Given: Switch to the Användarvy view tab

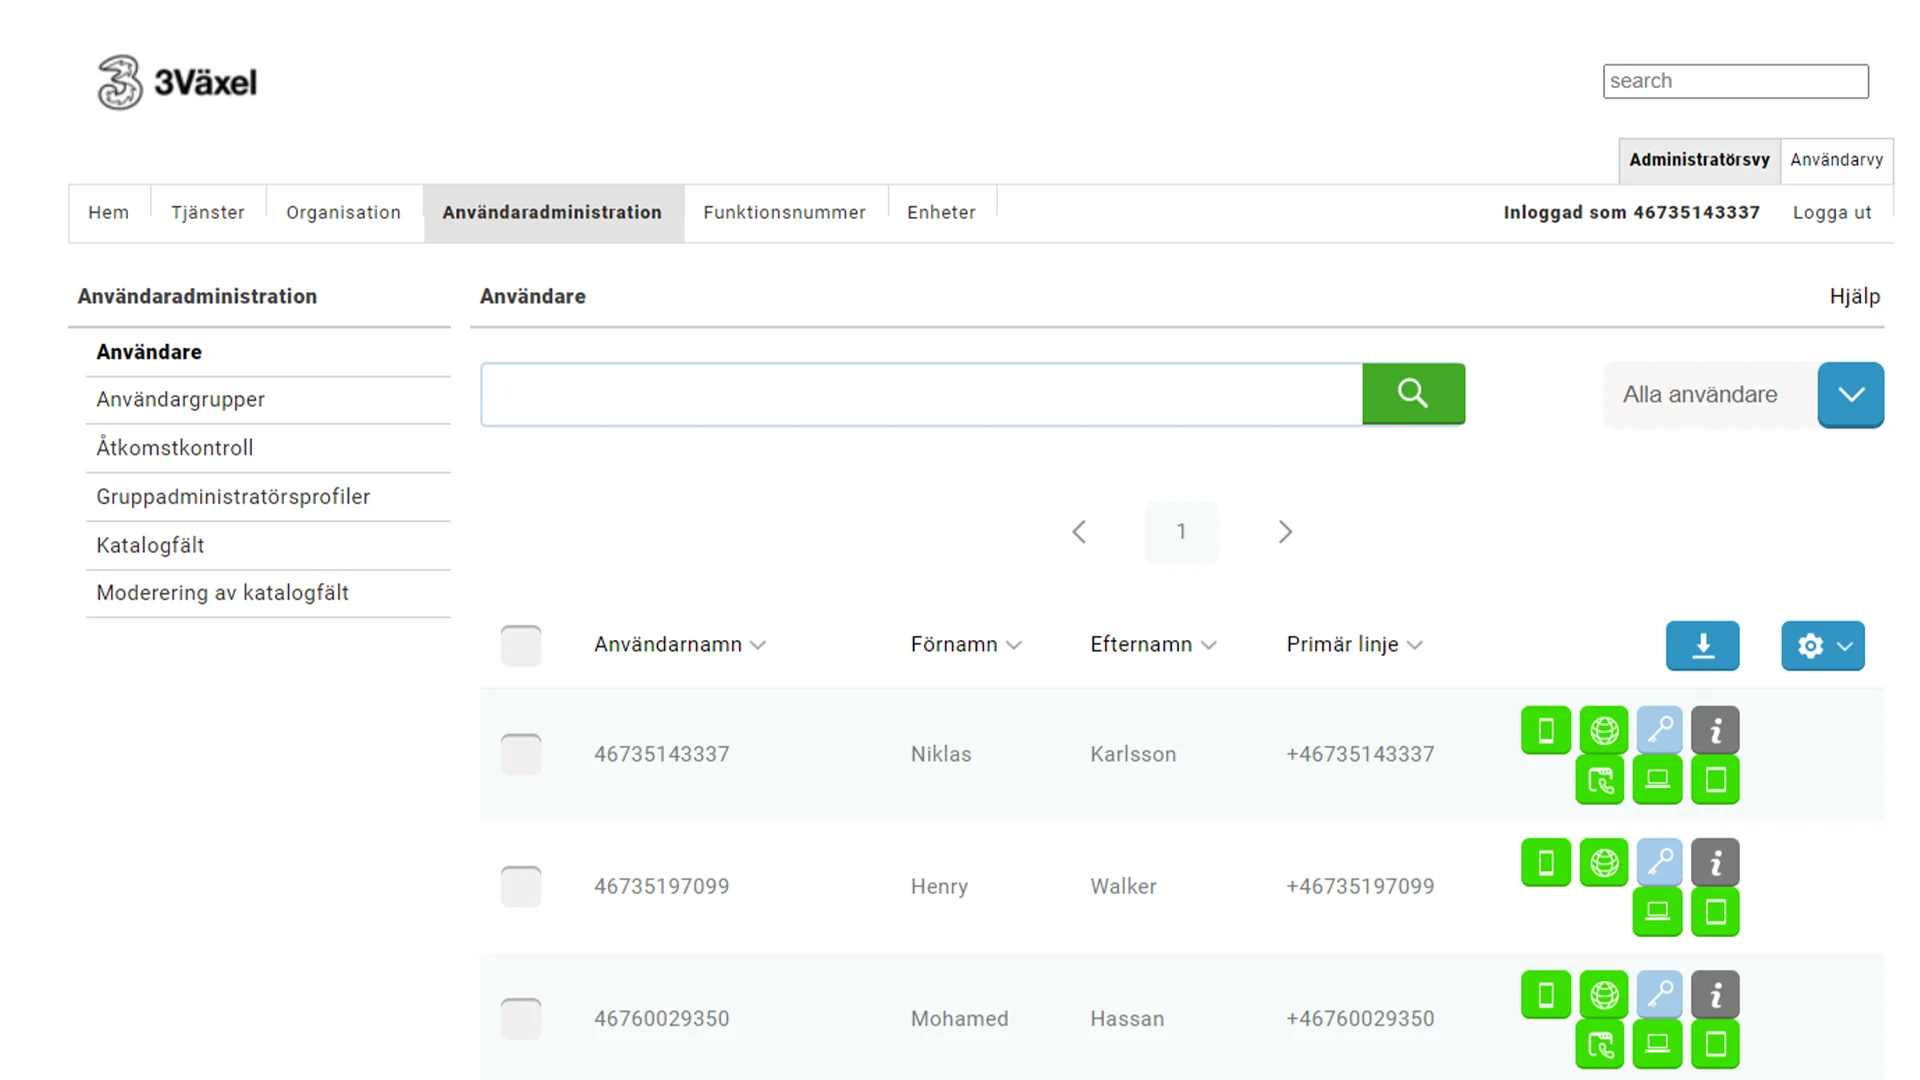Looking at the screenshot, I should (x=1836, y=160).
